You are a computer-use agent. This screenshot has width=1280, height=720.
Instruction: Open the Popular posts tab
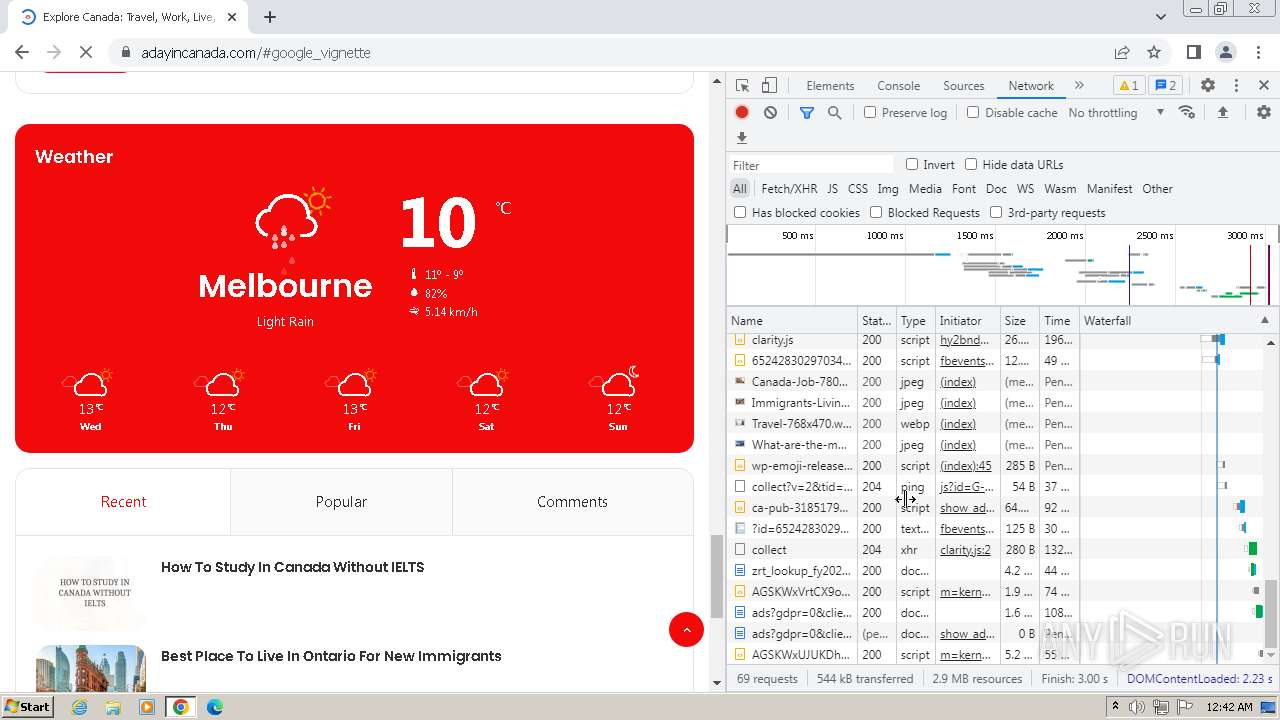(x=341, y=502)
